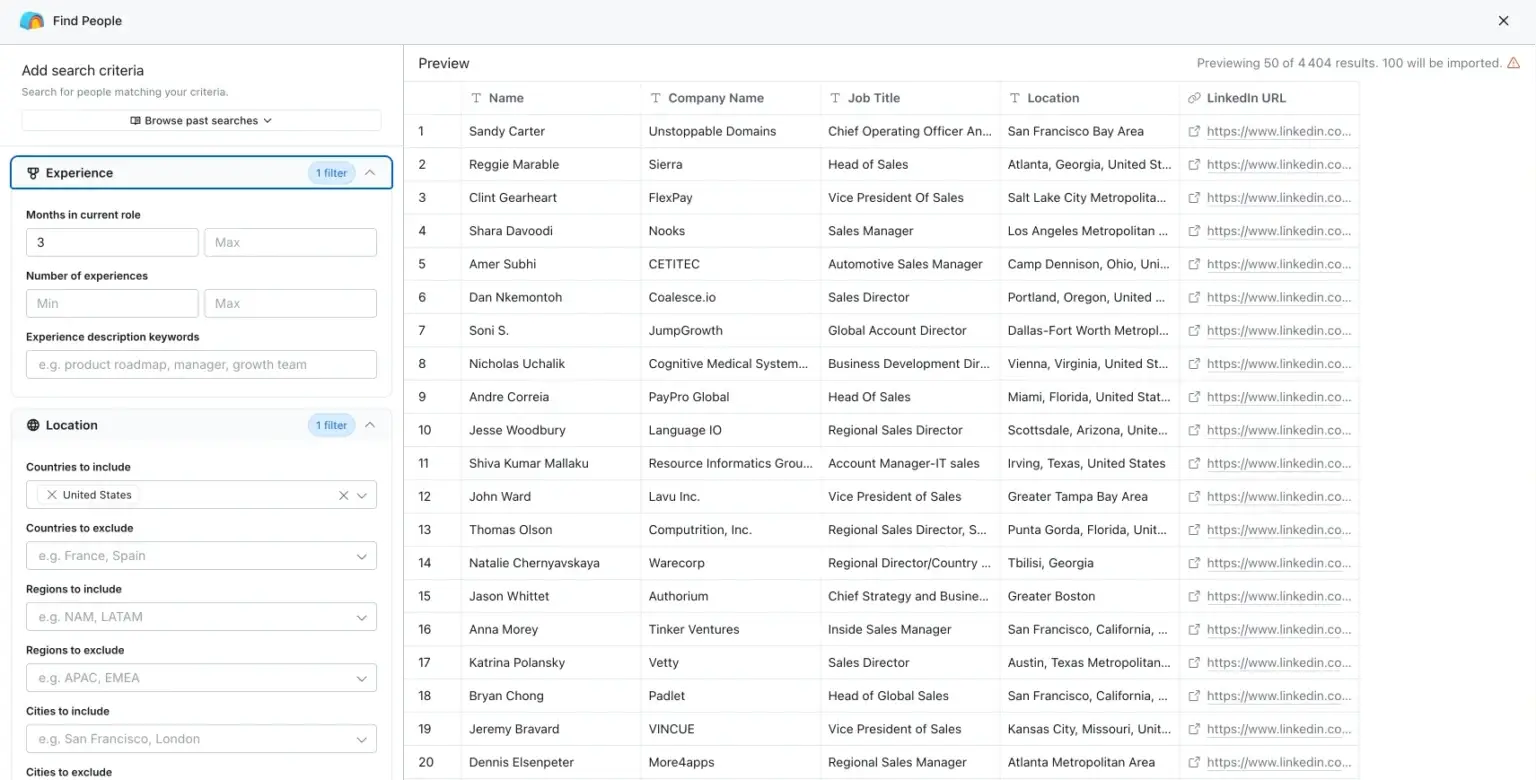Open Bryan Chong's LinkedIn external link icon
The height and width of the screenshot is (780, 1536).
click(1193, 696)
